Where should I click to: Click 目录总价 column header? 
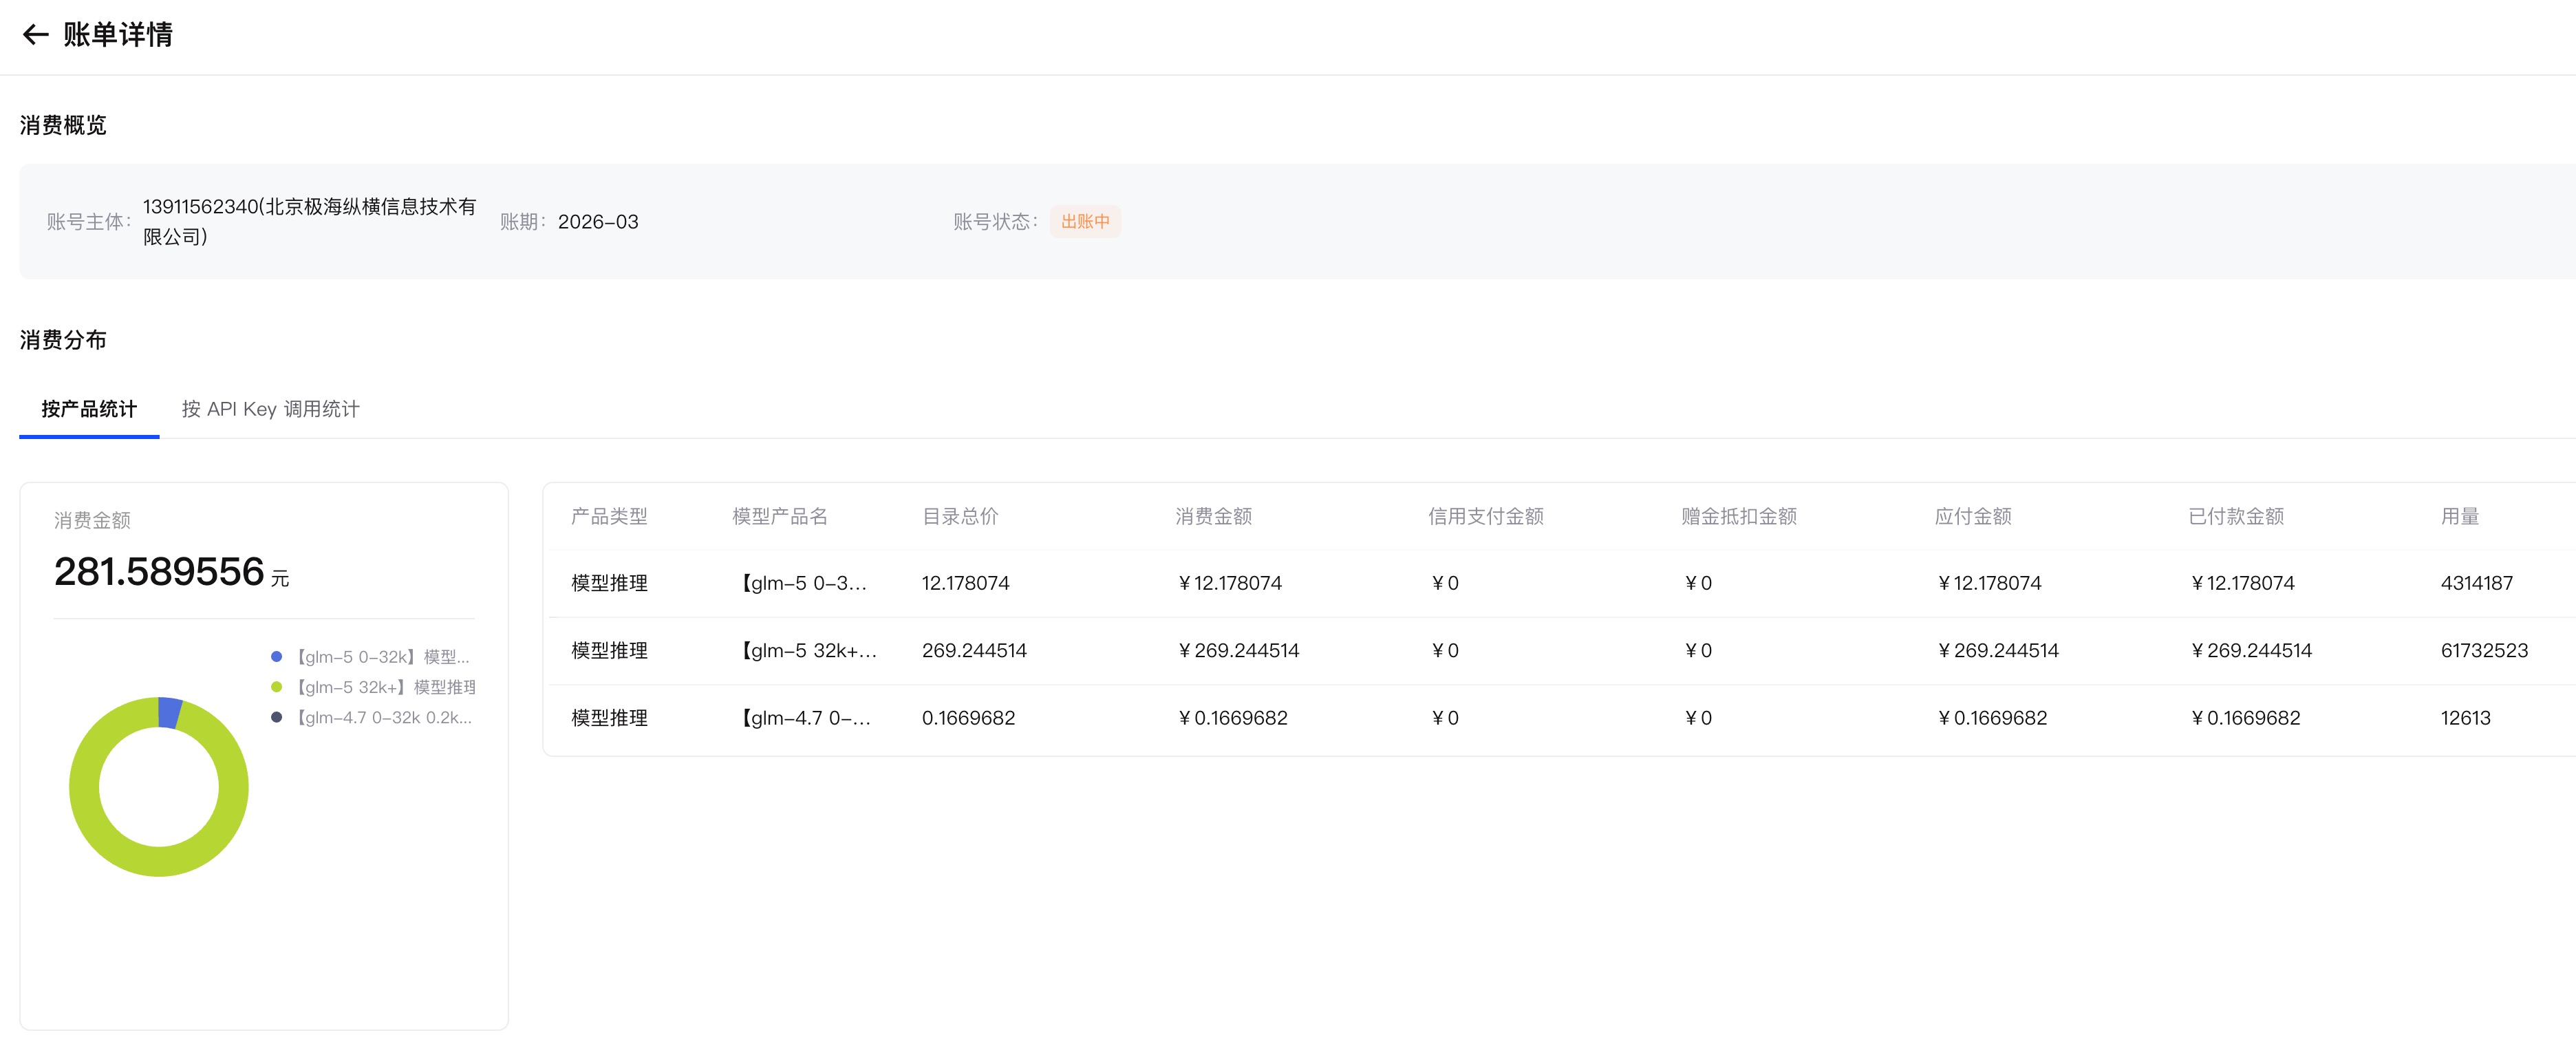click(x=960, y=516)
